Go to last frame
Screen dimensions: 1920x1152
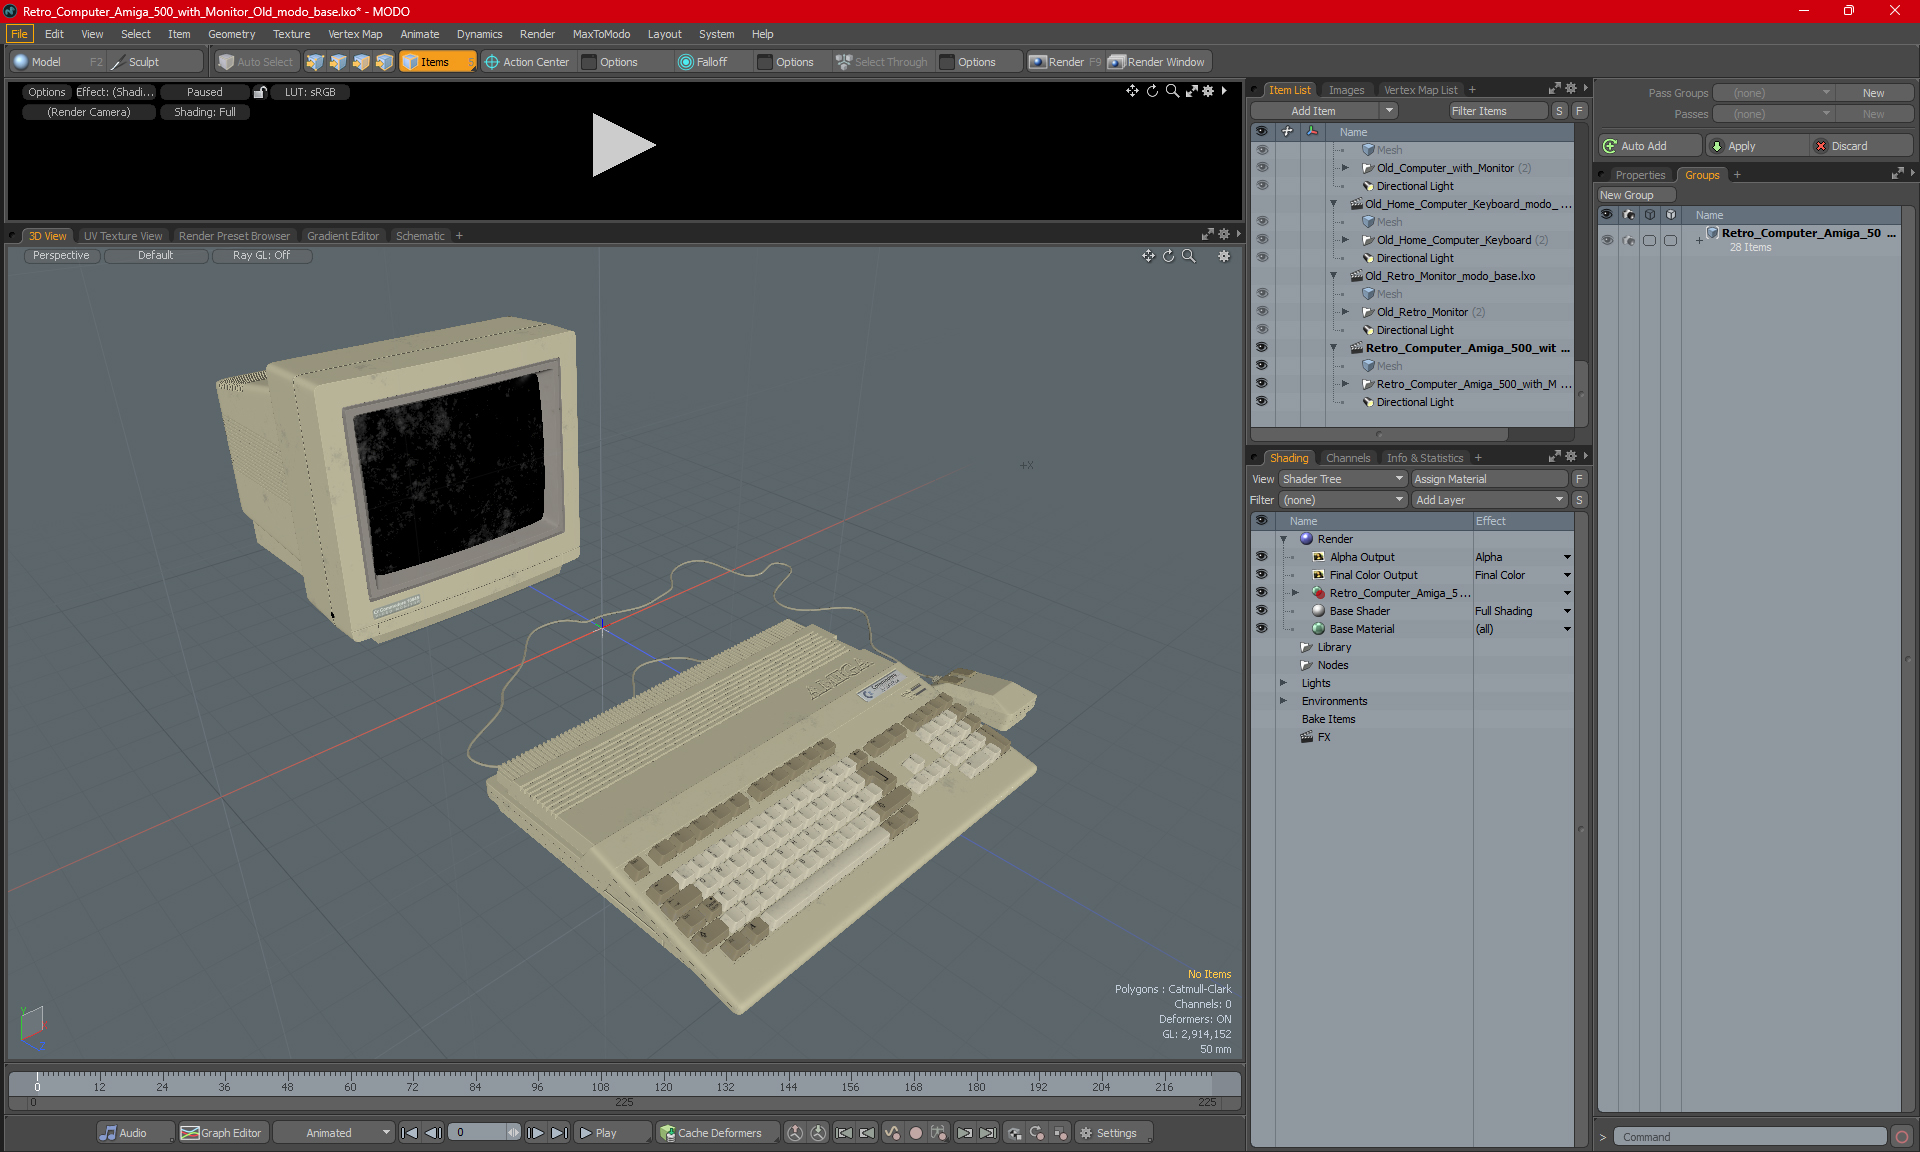(559, 1133)
